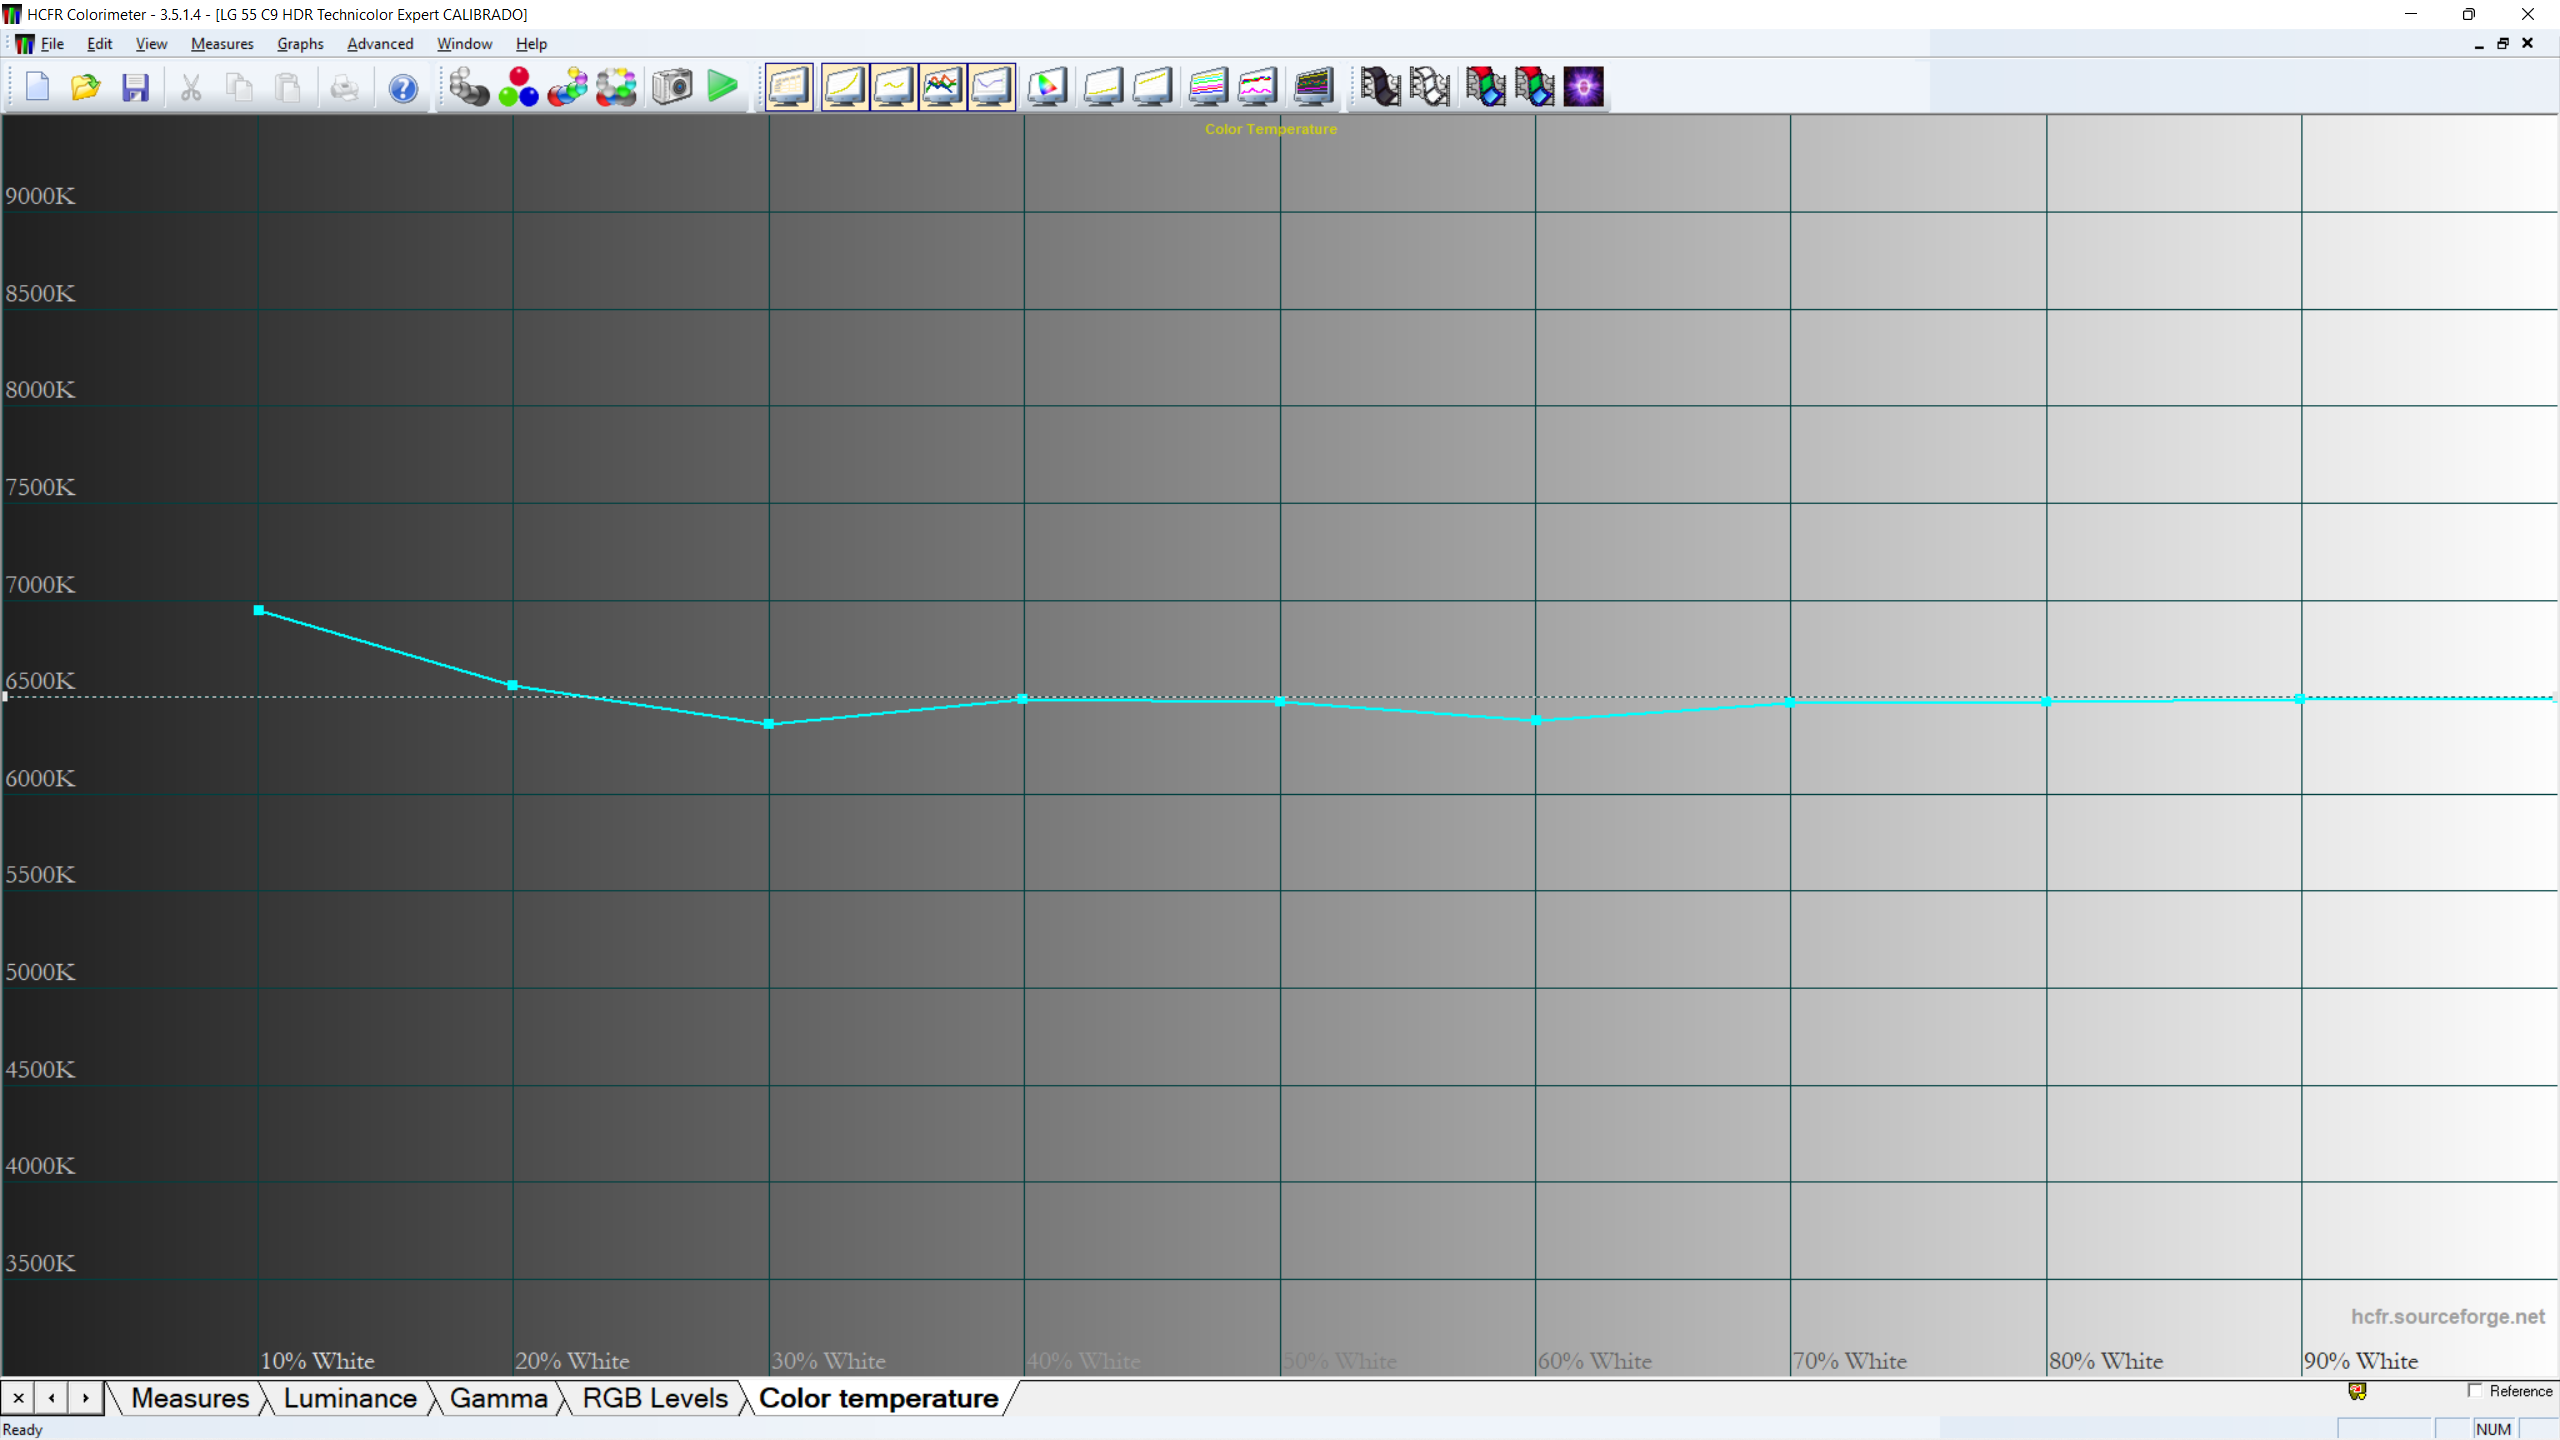Open a file with folder icon
This screenshot has height=1440, width=2560.
[86, 87]
